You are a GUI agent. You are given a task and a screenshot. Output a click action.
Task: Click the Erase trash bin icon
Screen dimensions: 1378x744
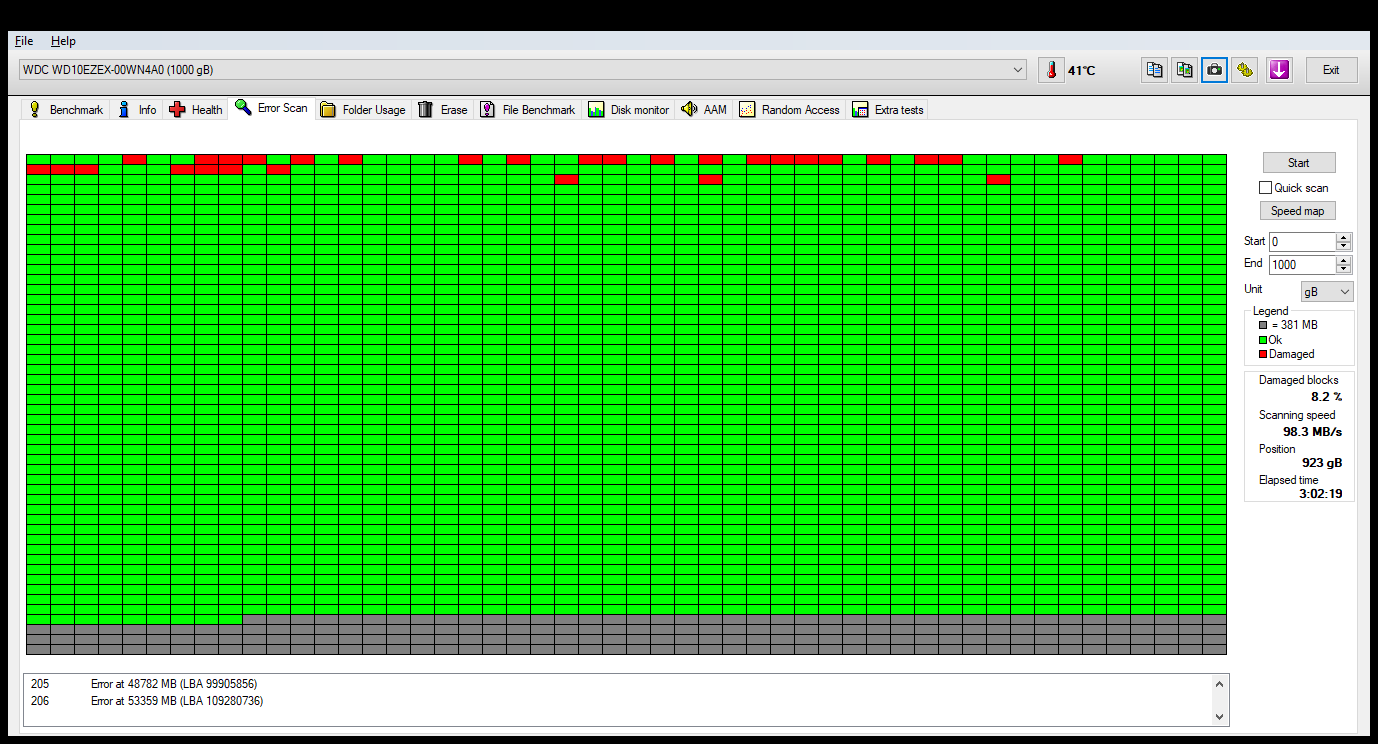(426, 109)
